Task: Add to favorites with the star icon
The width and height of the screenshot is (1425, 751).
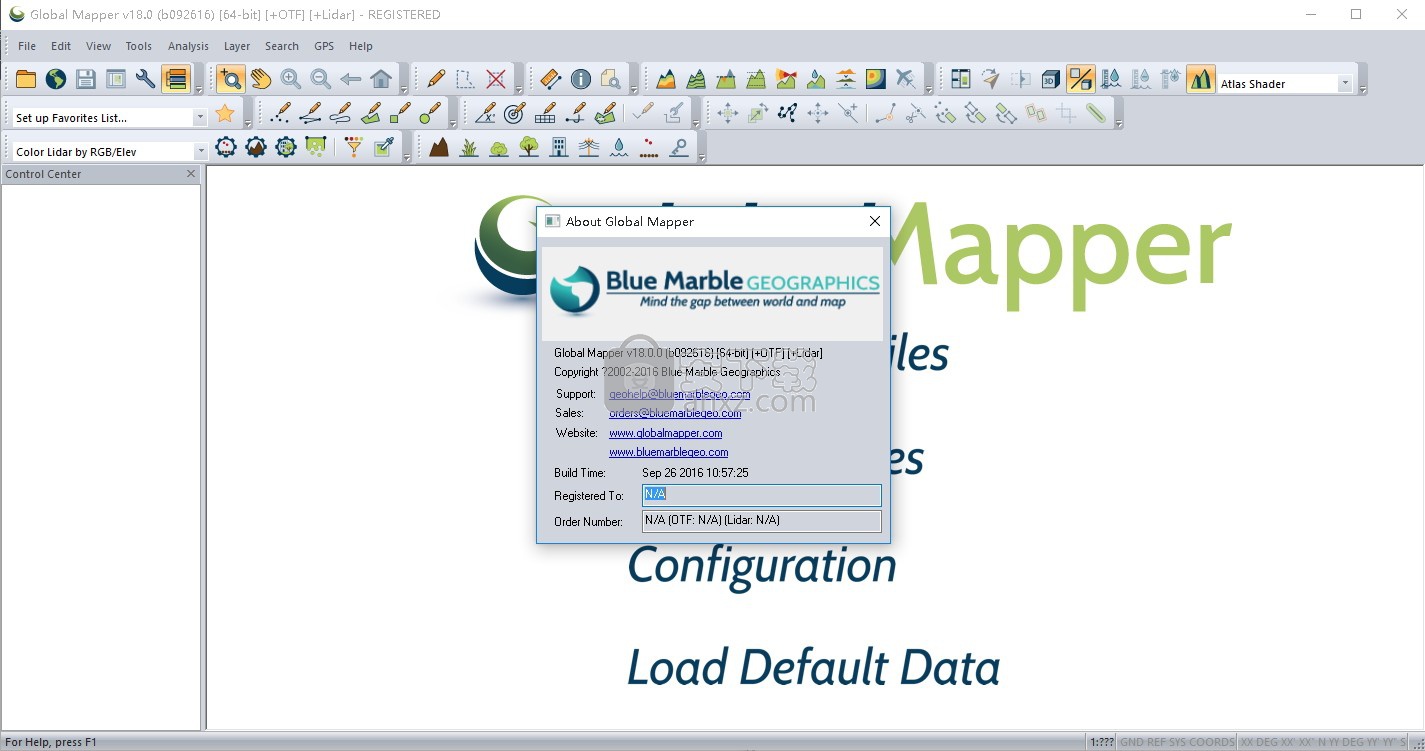Action: (x=226, y=113)
